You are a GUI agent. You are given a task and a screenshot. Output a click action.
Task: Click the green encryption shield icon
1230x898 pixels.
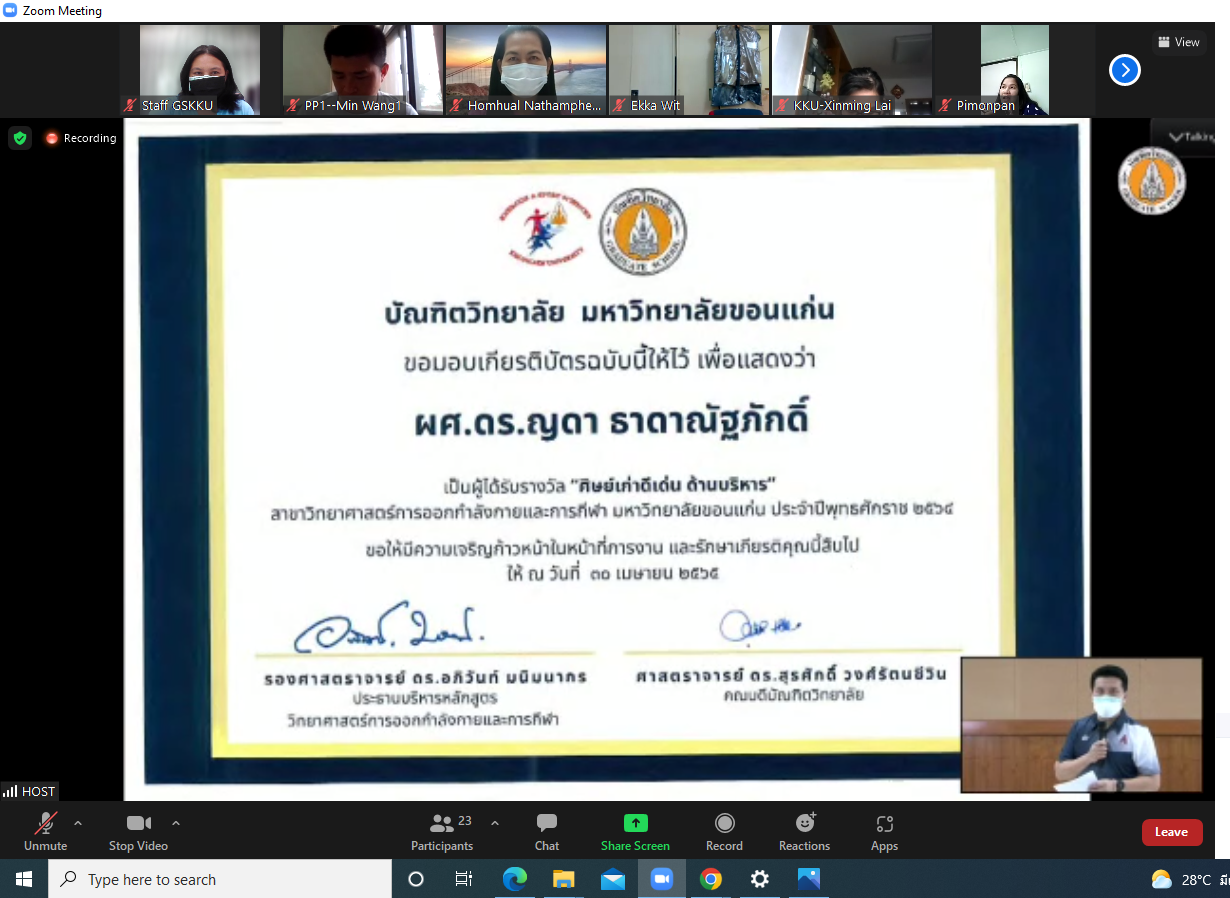pos(20,138)
